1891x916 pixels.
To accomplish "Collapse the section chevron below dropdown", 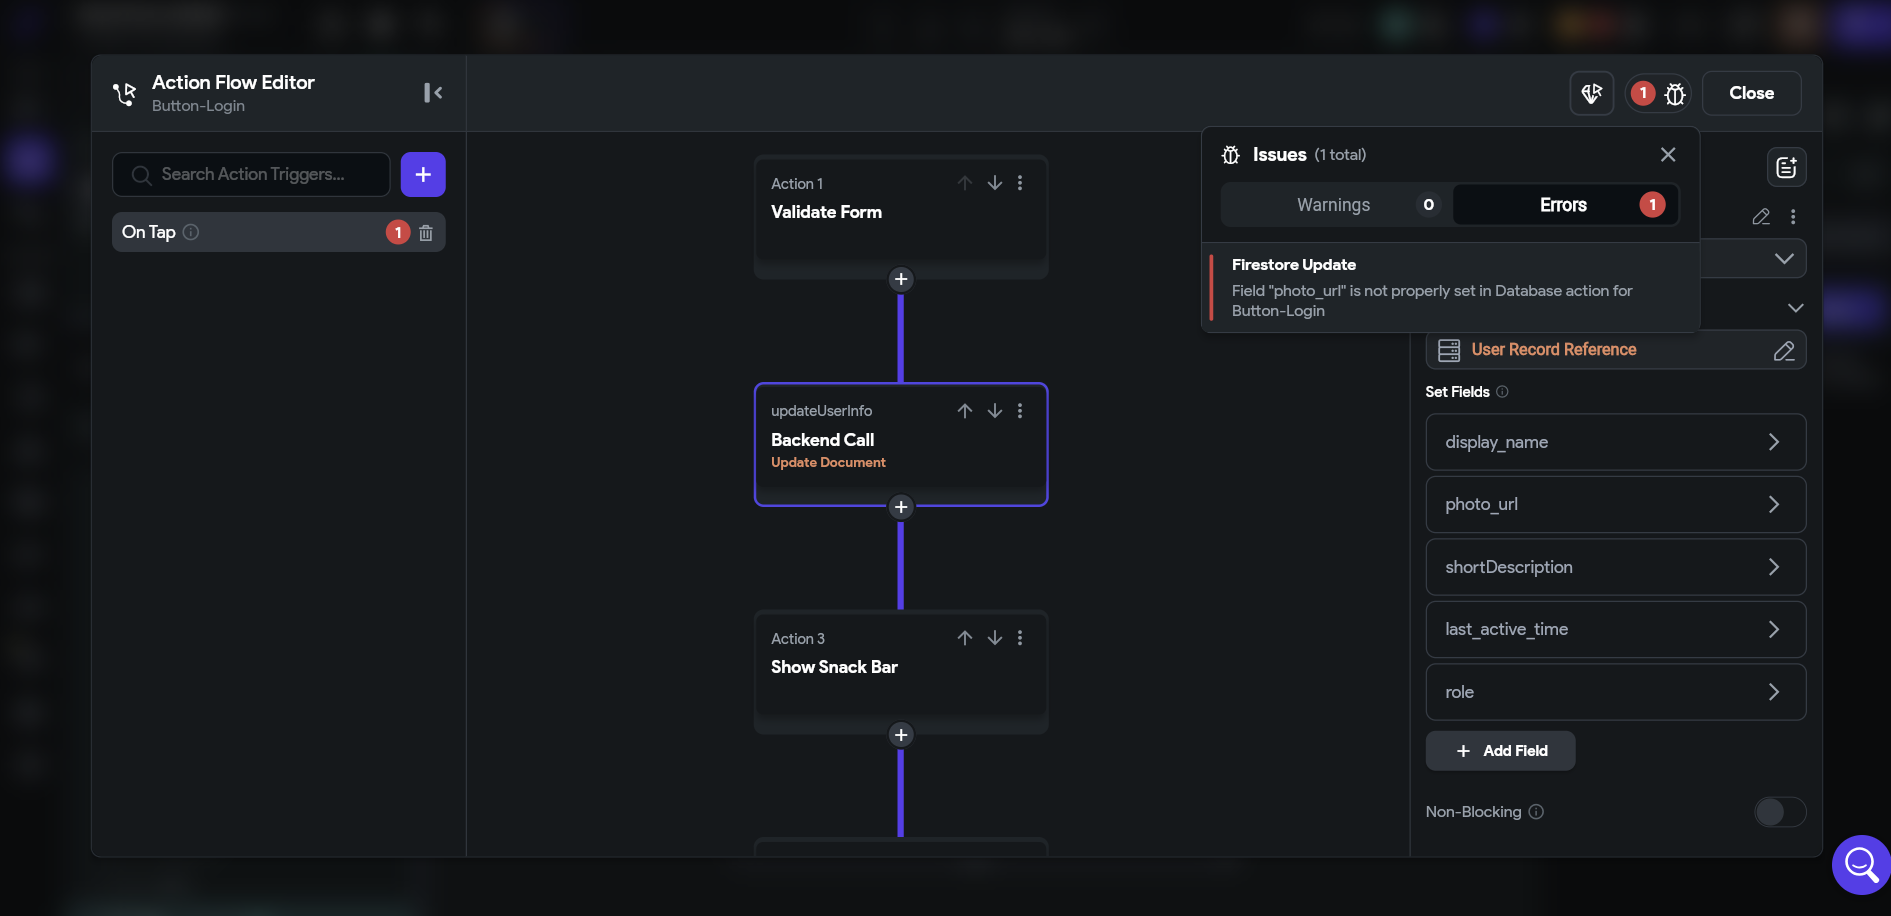I will tap(1796, 308).
